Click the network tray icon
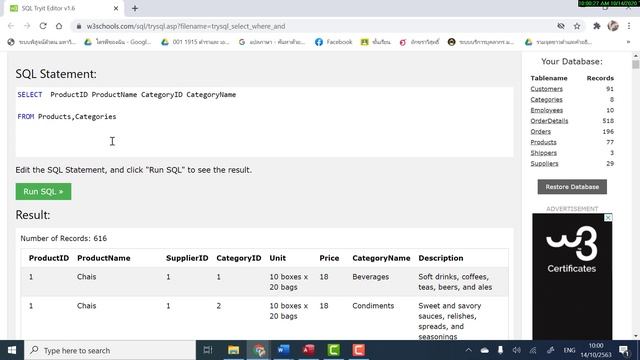Image resolution: width=640 pixels, height=360 pixels. pyautogui.click(x=533, y=350)
